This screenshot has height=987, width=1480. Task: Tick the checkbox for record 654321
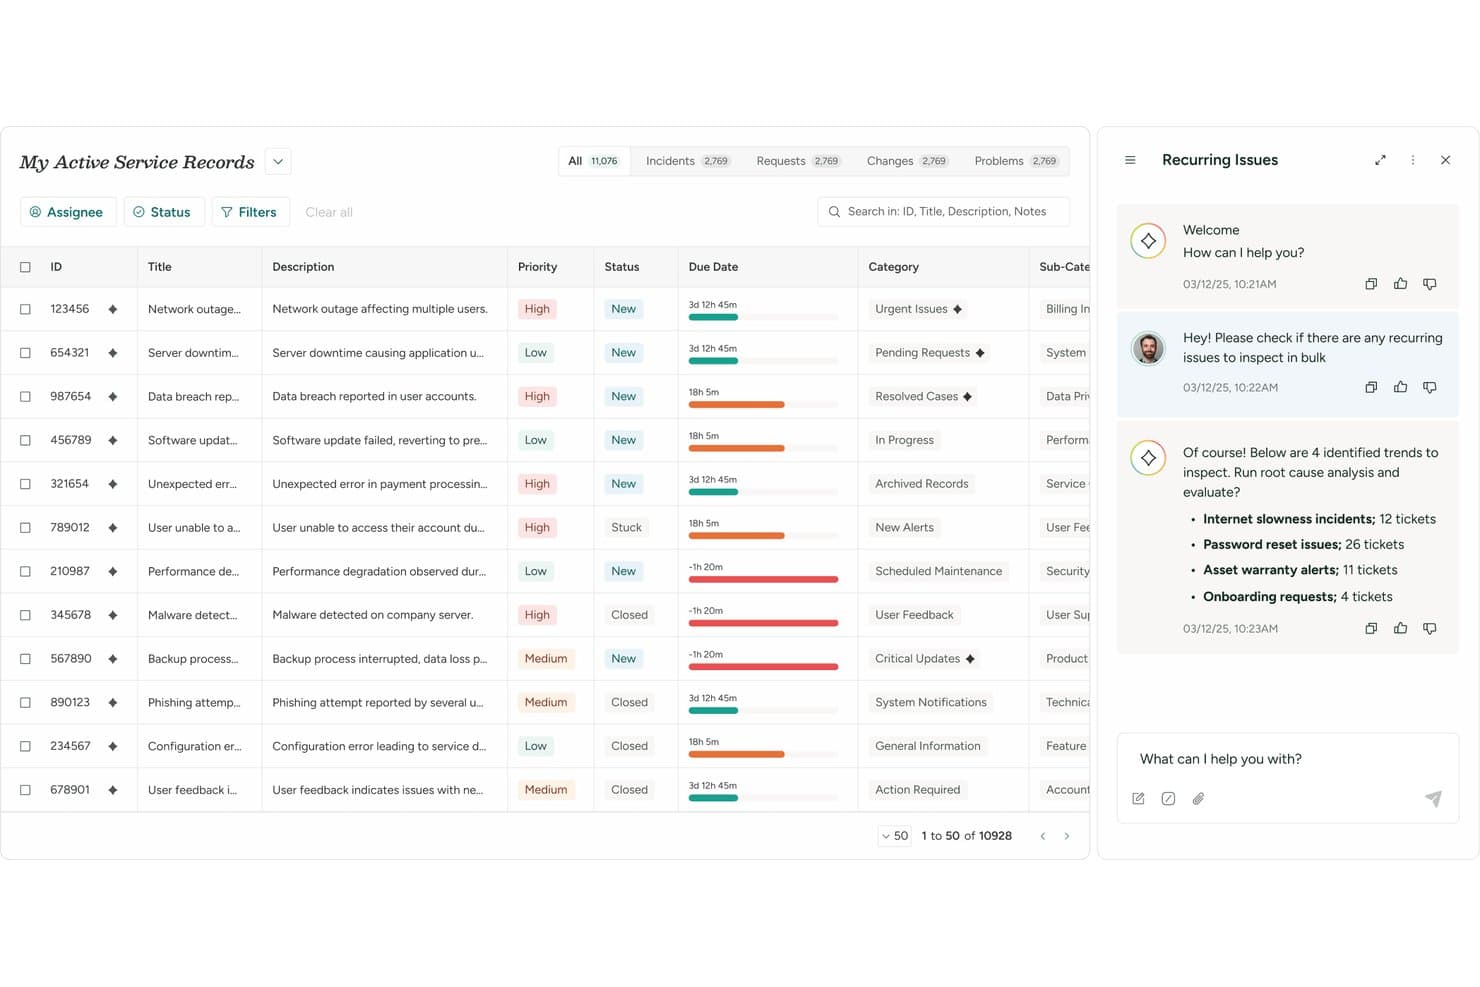coord(25,353)
